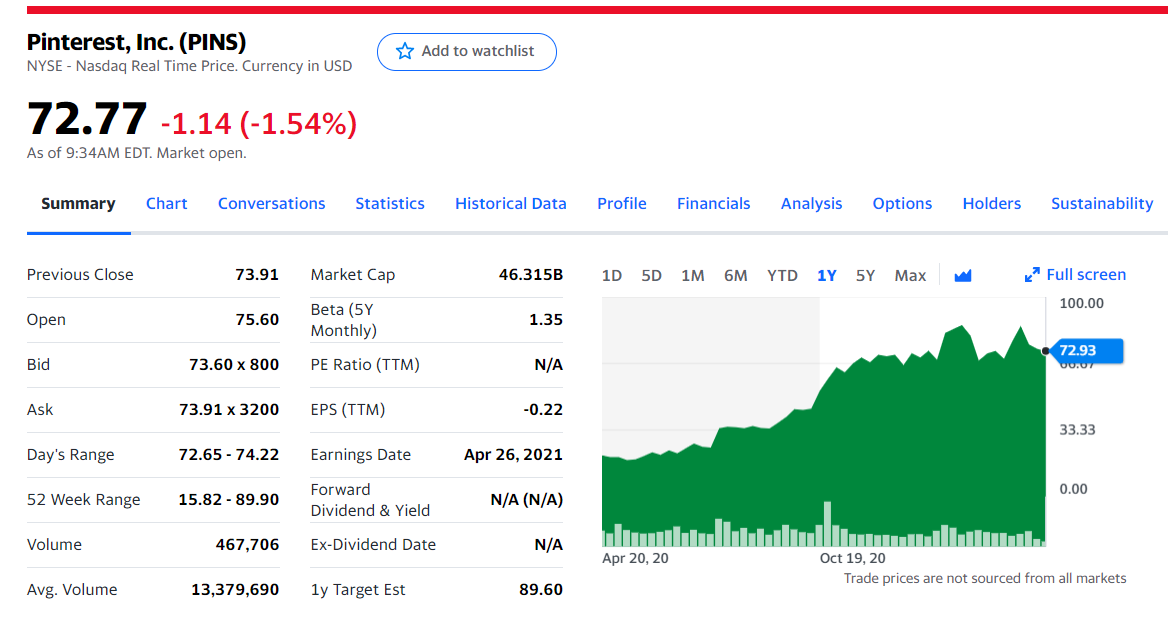
Task: Click the 0.00 y-axis label
Action: (x=1073, y=489)
